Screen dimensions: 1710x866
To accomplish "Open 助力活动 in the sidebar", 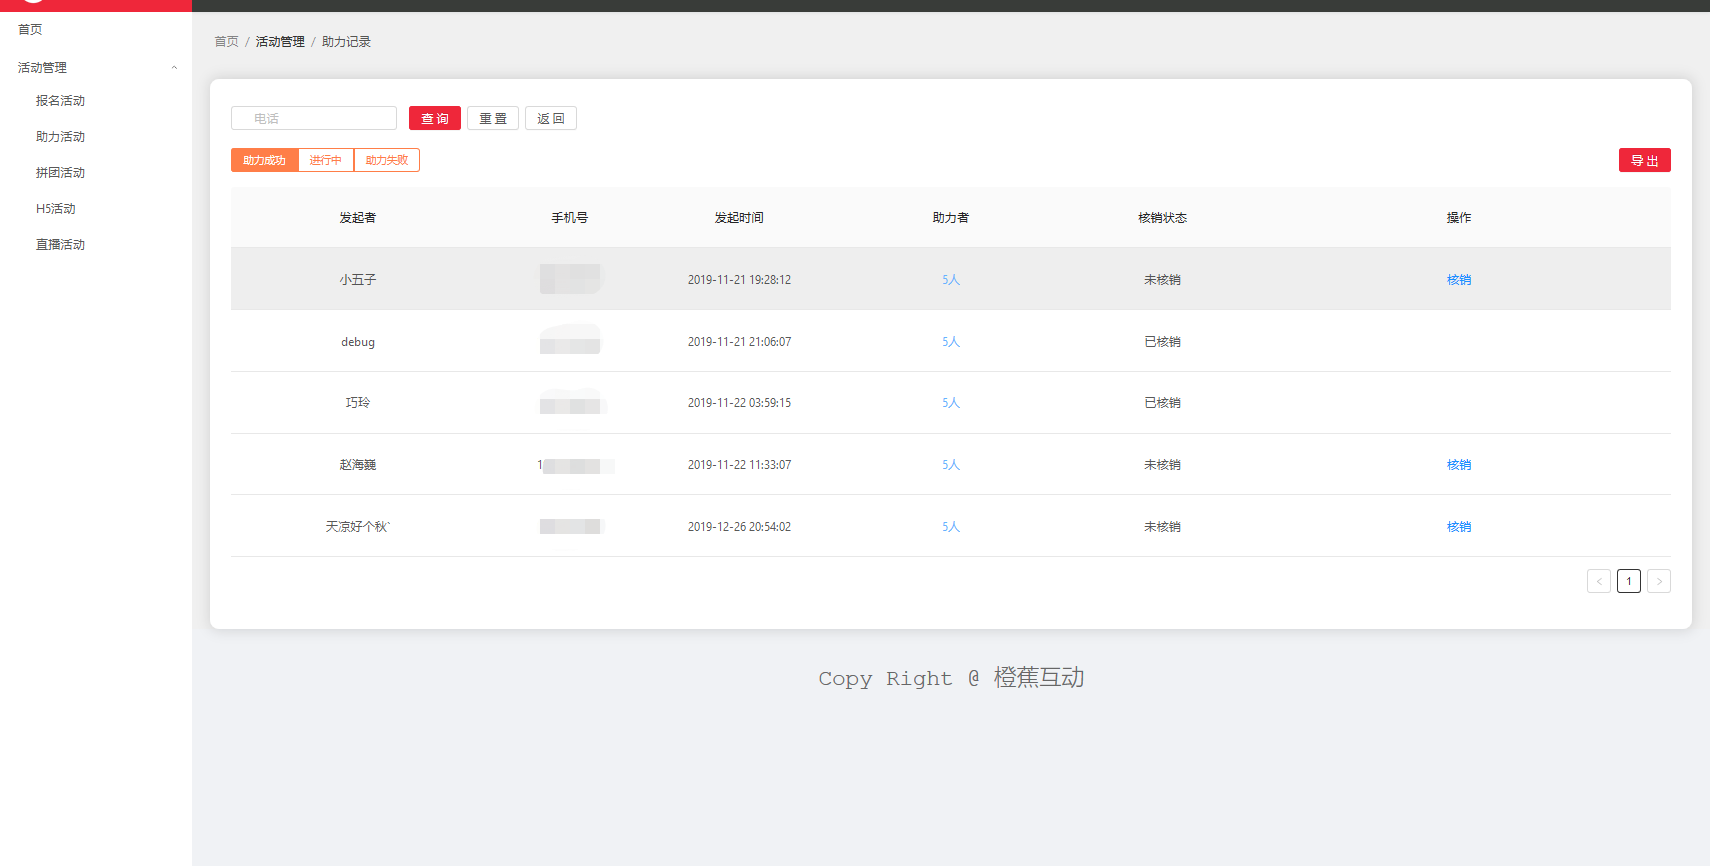I will click(x=60, y=137).
